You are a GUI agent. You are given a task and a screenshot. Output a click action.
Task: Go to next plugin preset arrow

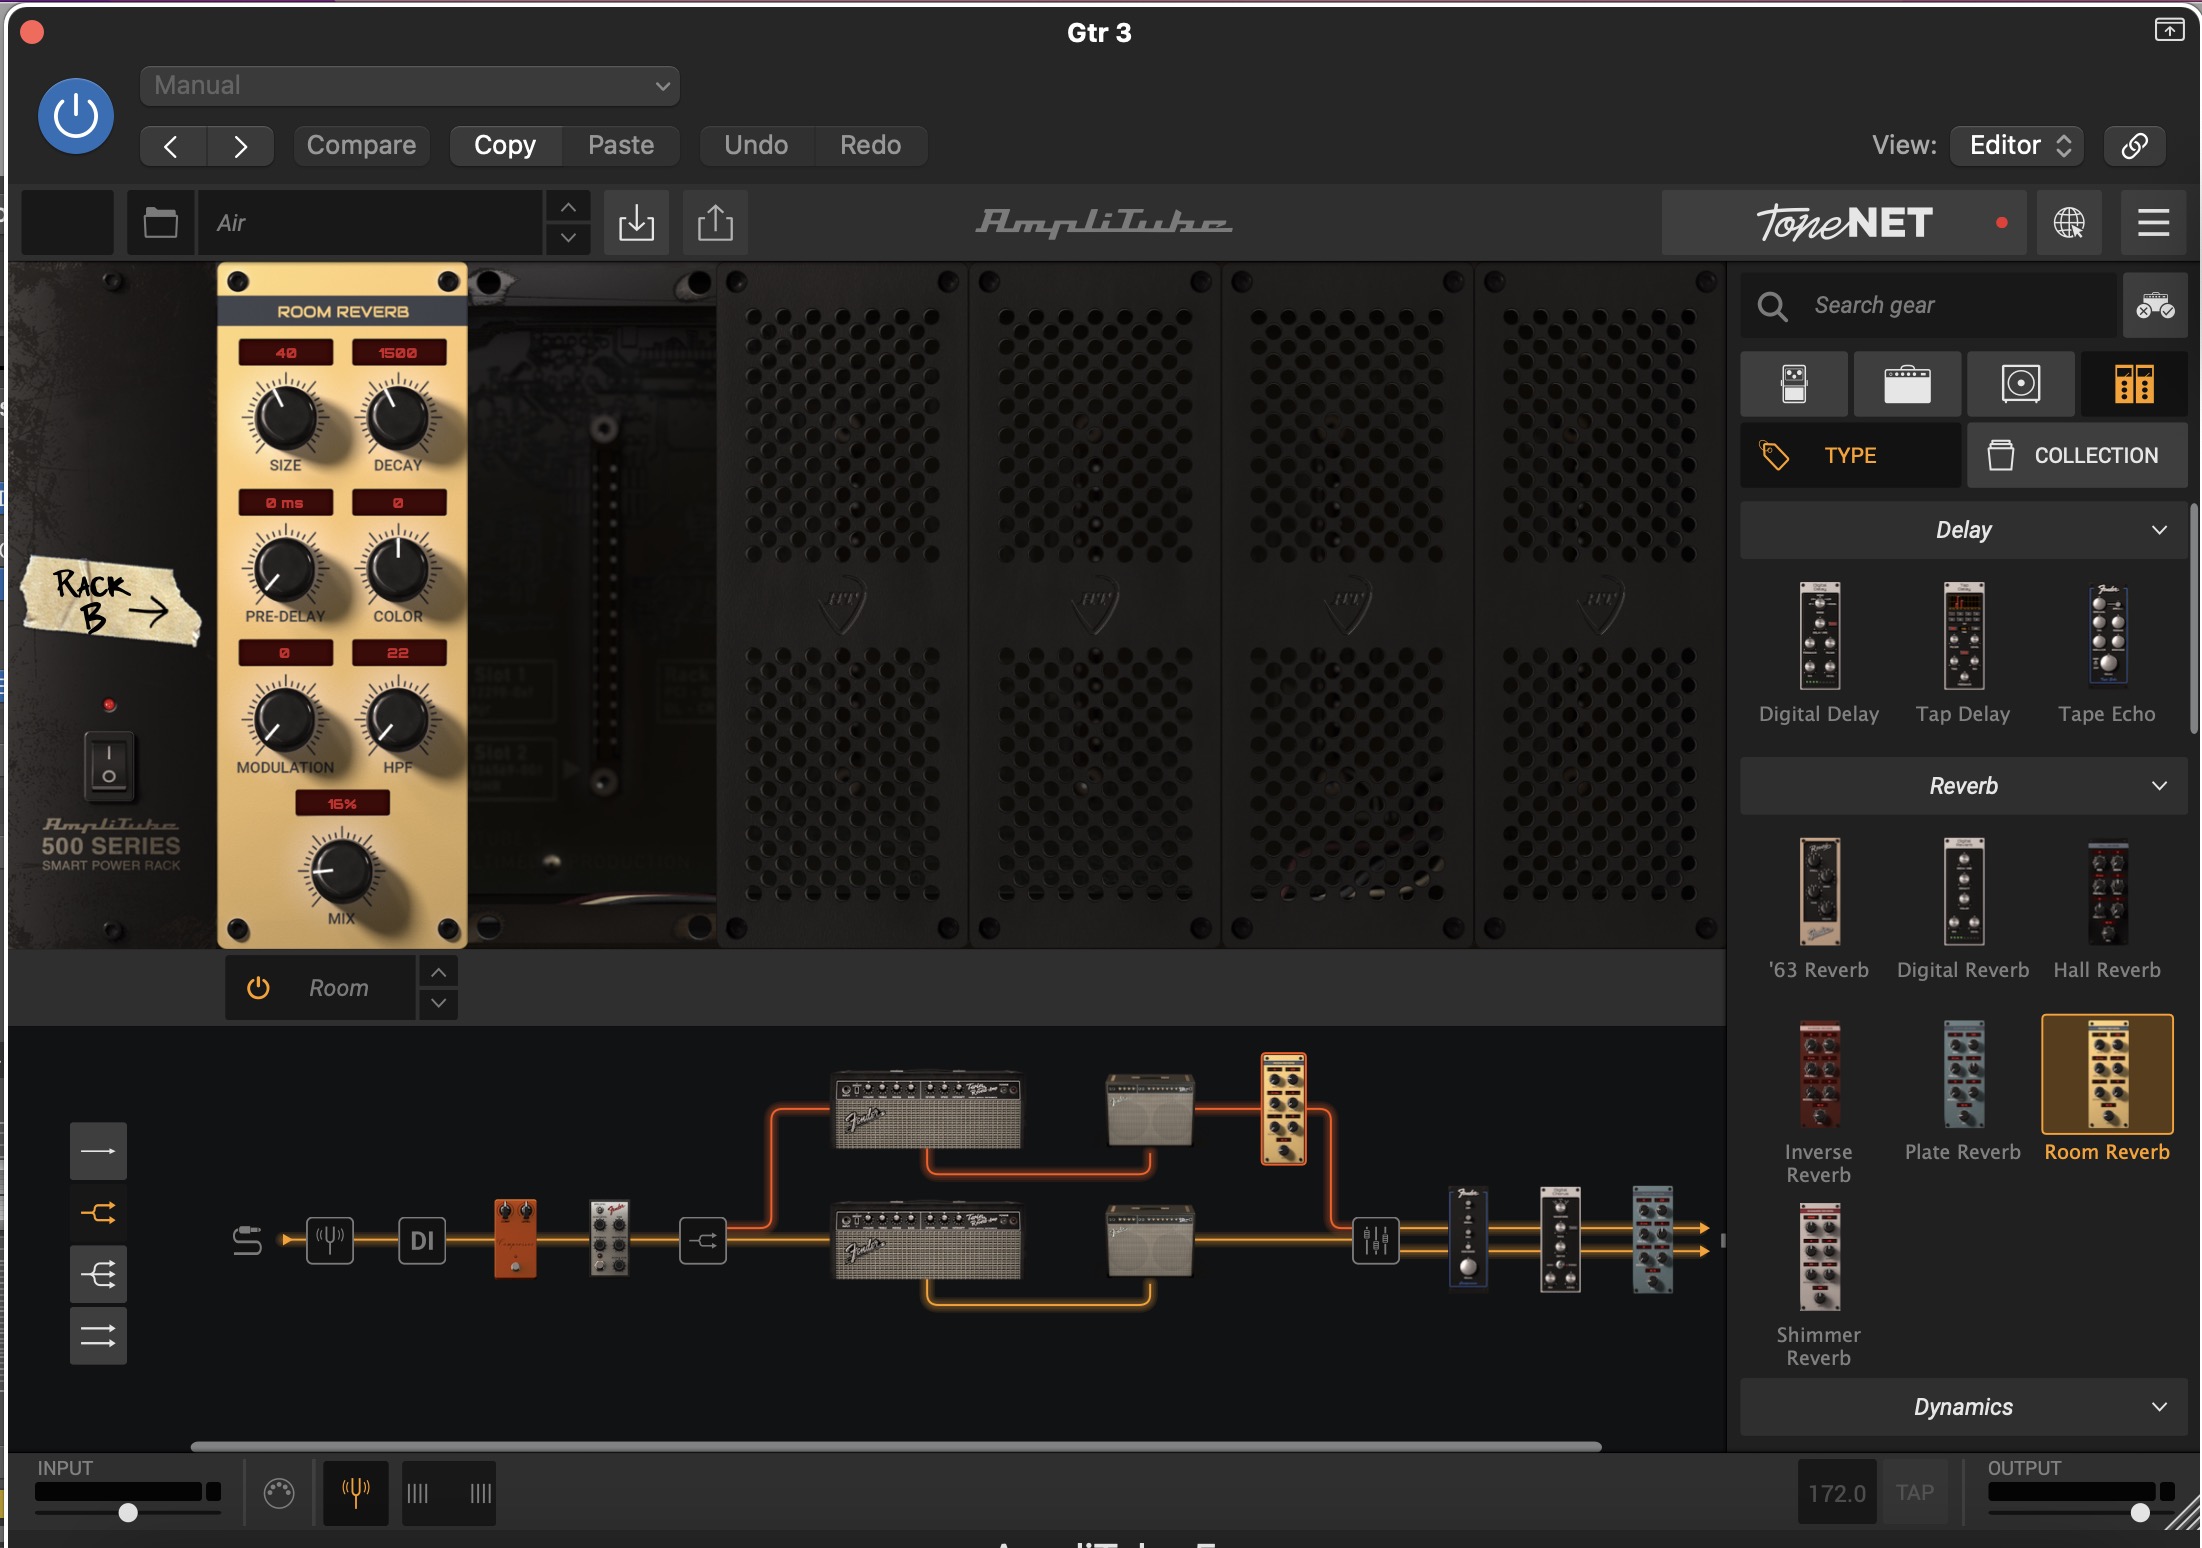(240, 146)
